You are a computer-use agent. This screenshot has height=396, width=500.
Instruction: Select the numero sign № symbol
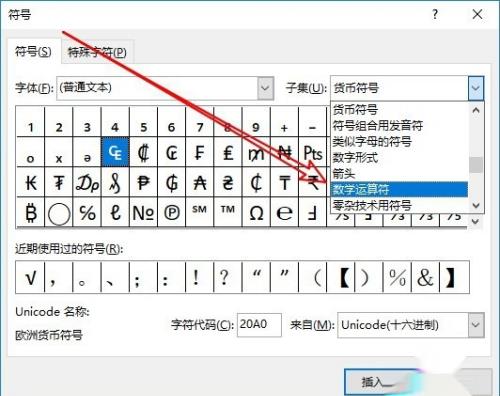pos(143,212)
